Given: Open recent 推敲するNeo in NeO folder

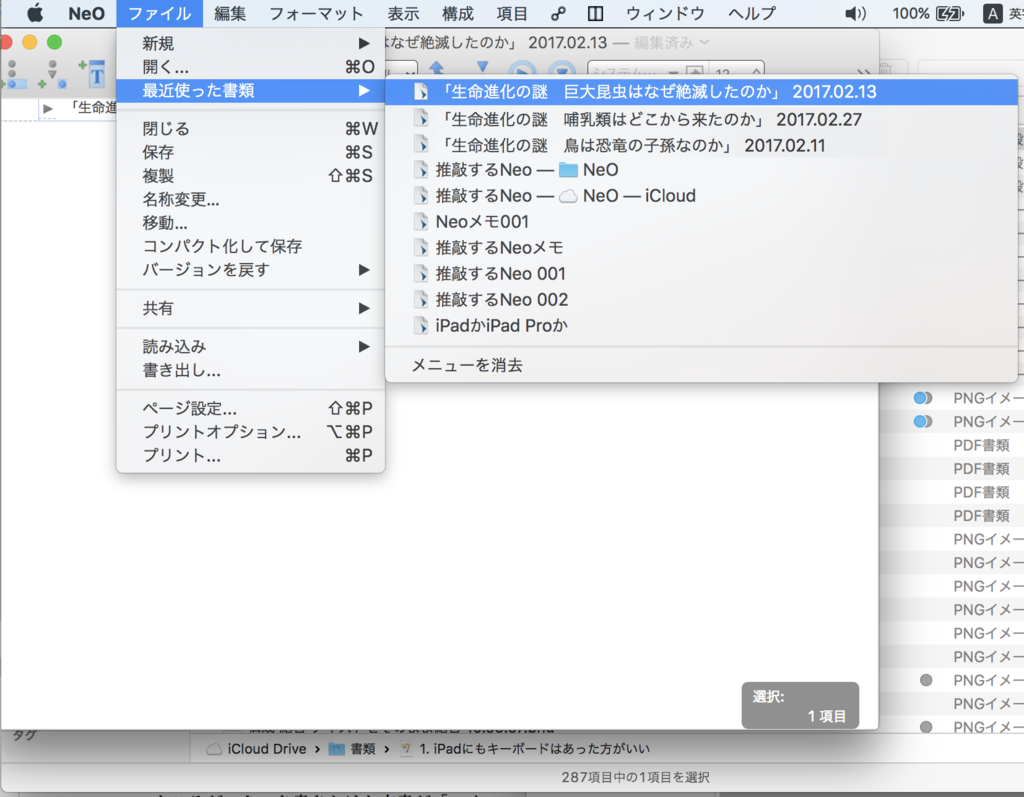Looking at the screenshot, I should [701, 170].
